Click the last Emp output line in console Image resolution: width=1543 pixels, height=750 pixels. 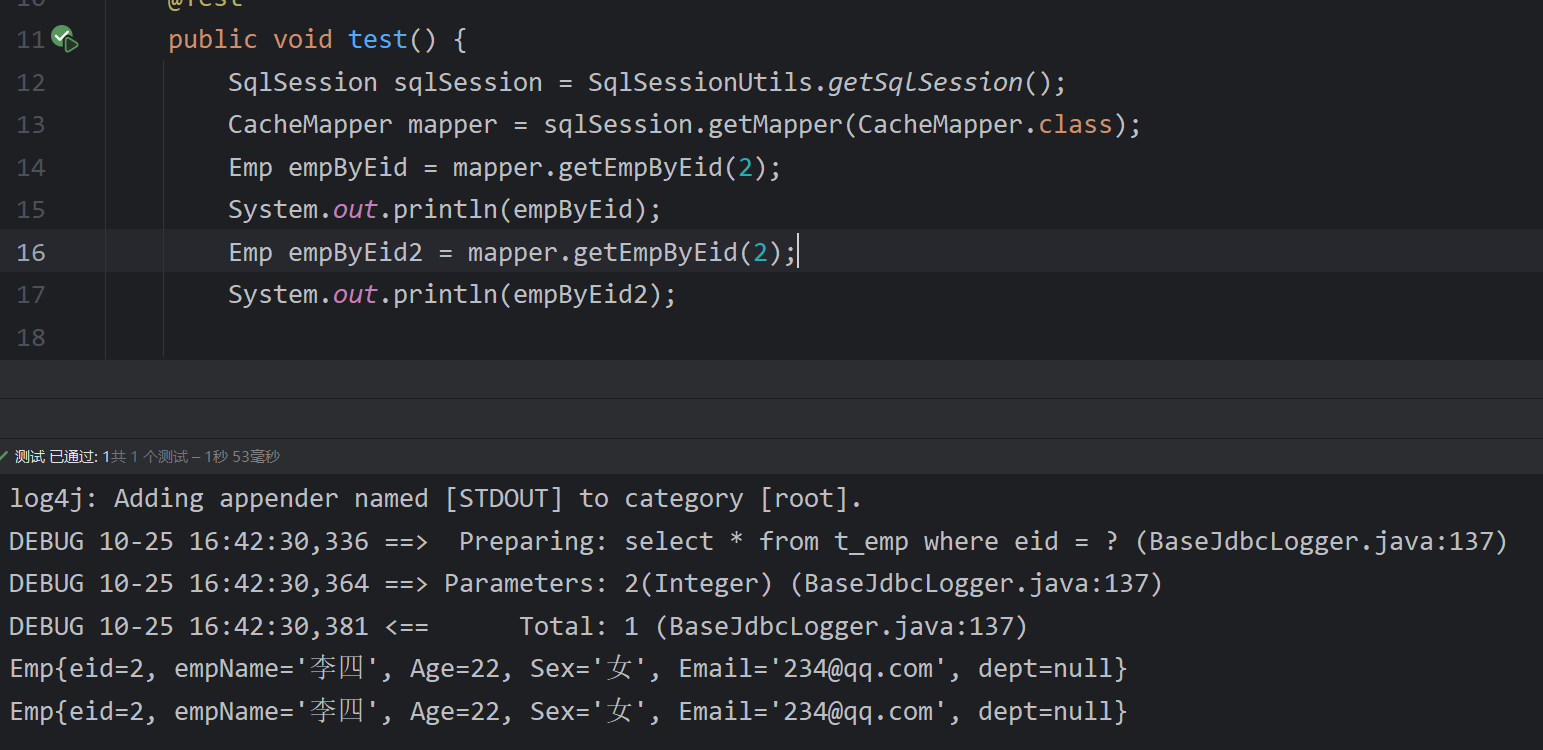coord(567,711)
